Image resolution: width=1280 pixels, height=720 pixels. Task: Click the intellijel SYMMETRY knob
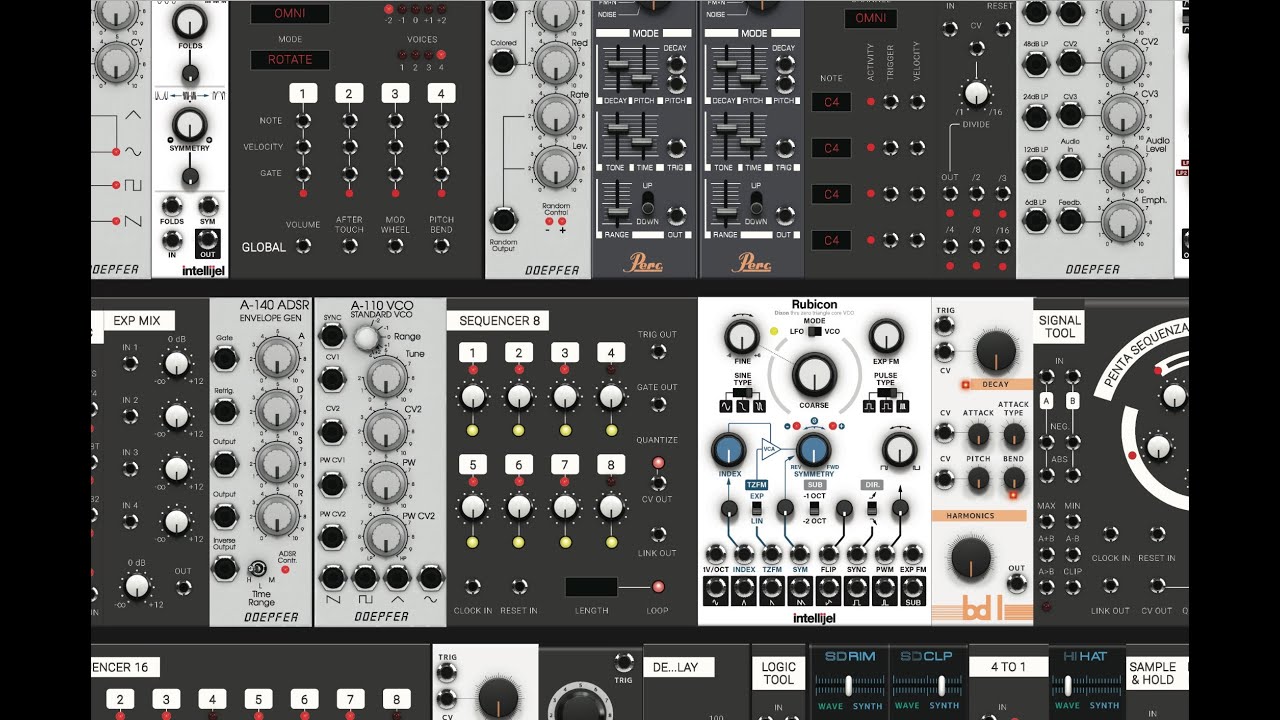188,124
